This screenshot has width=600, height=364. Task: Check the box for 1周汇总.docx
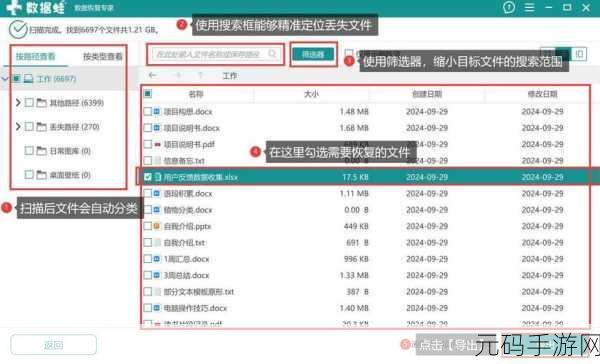148,259
